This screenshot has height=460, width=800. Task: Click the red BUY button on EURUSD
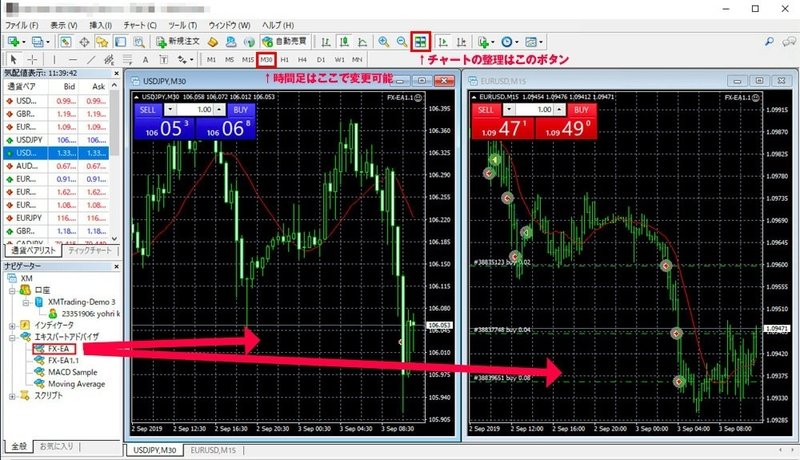coord(581,110)
